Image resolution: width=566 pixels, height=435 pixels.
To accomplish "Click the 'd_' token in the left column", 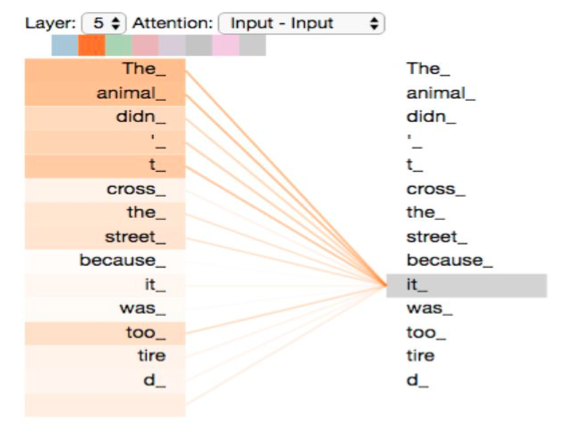I will coord(105,380).
